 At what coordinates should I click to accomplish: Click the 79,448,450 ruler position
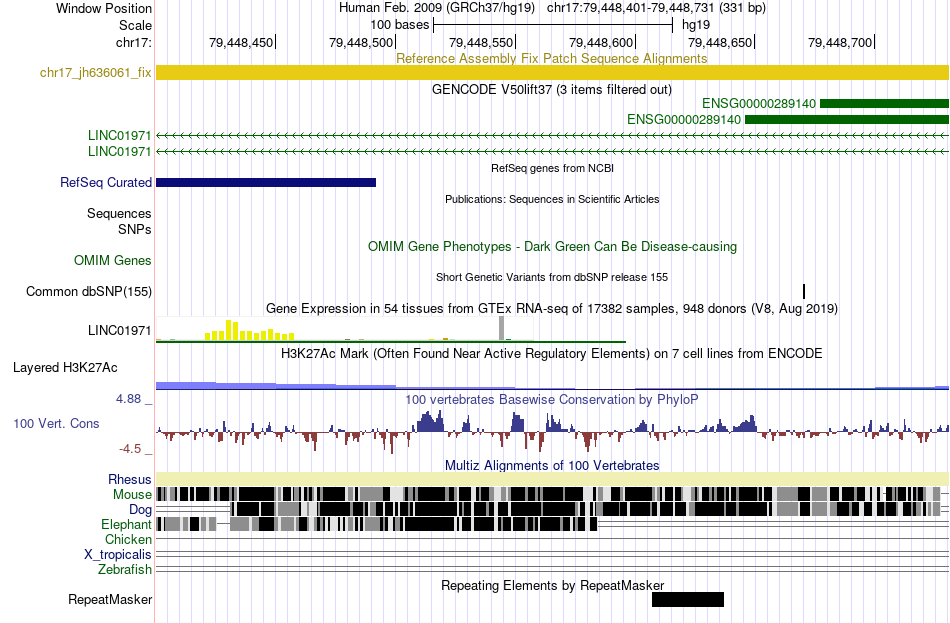tap(242, 42)
